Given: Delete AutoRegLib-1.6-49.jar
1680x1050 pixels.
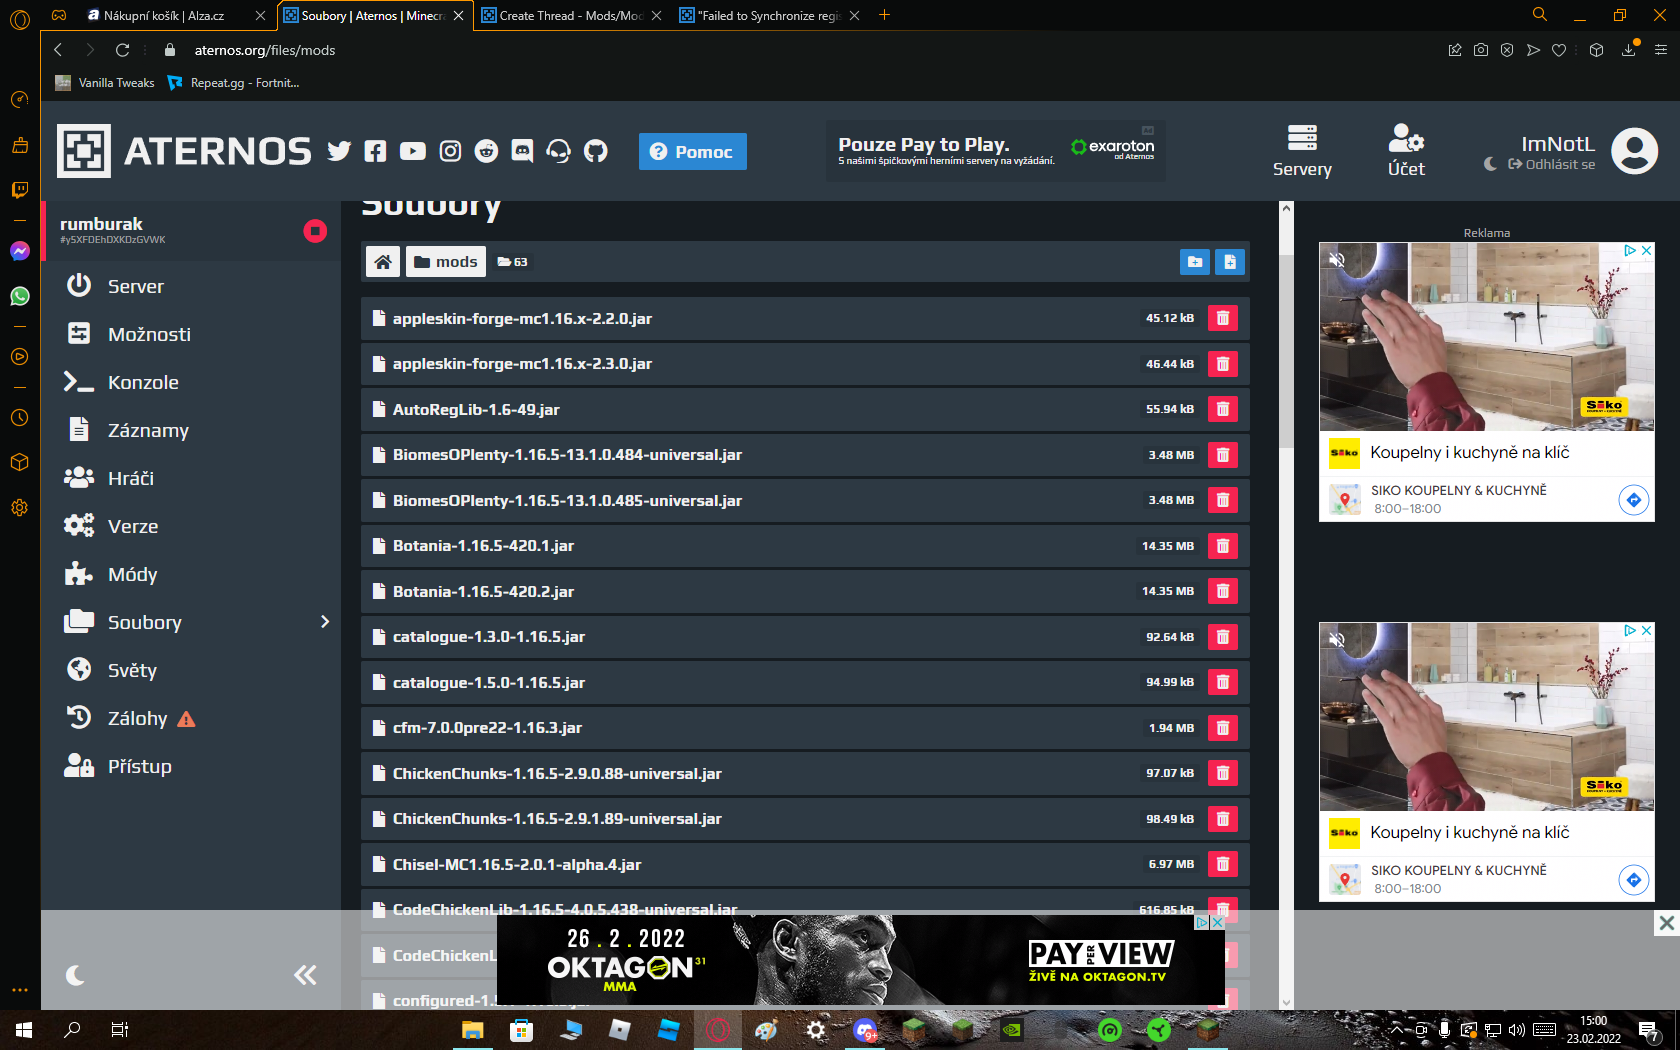Looking at the screenshot, I should click(x=1222, y=409).
